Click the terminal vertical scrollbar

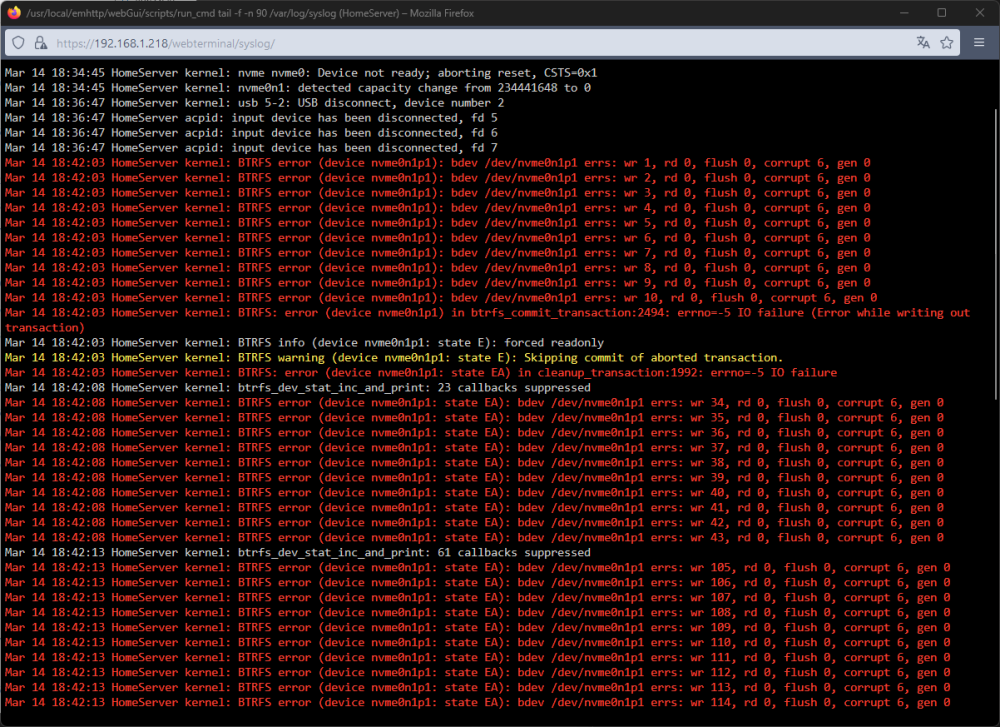(x=996, y=254)
